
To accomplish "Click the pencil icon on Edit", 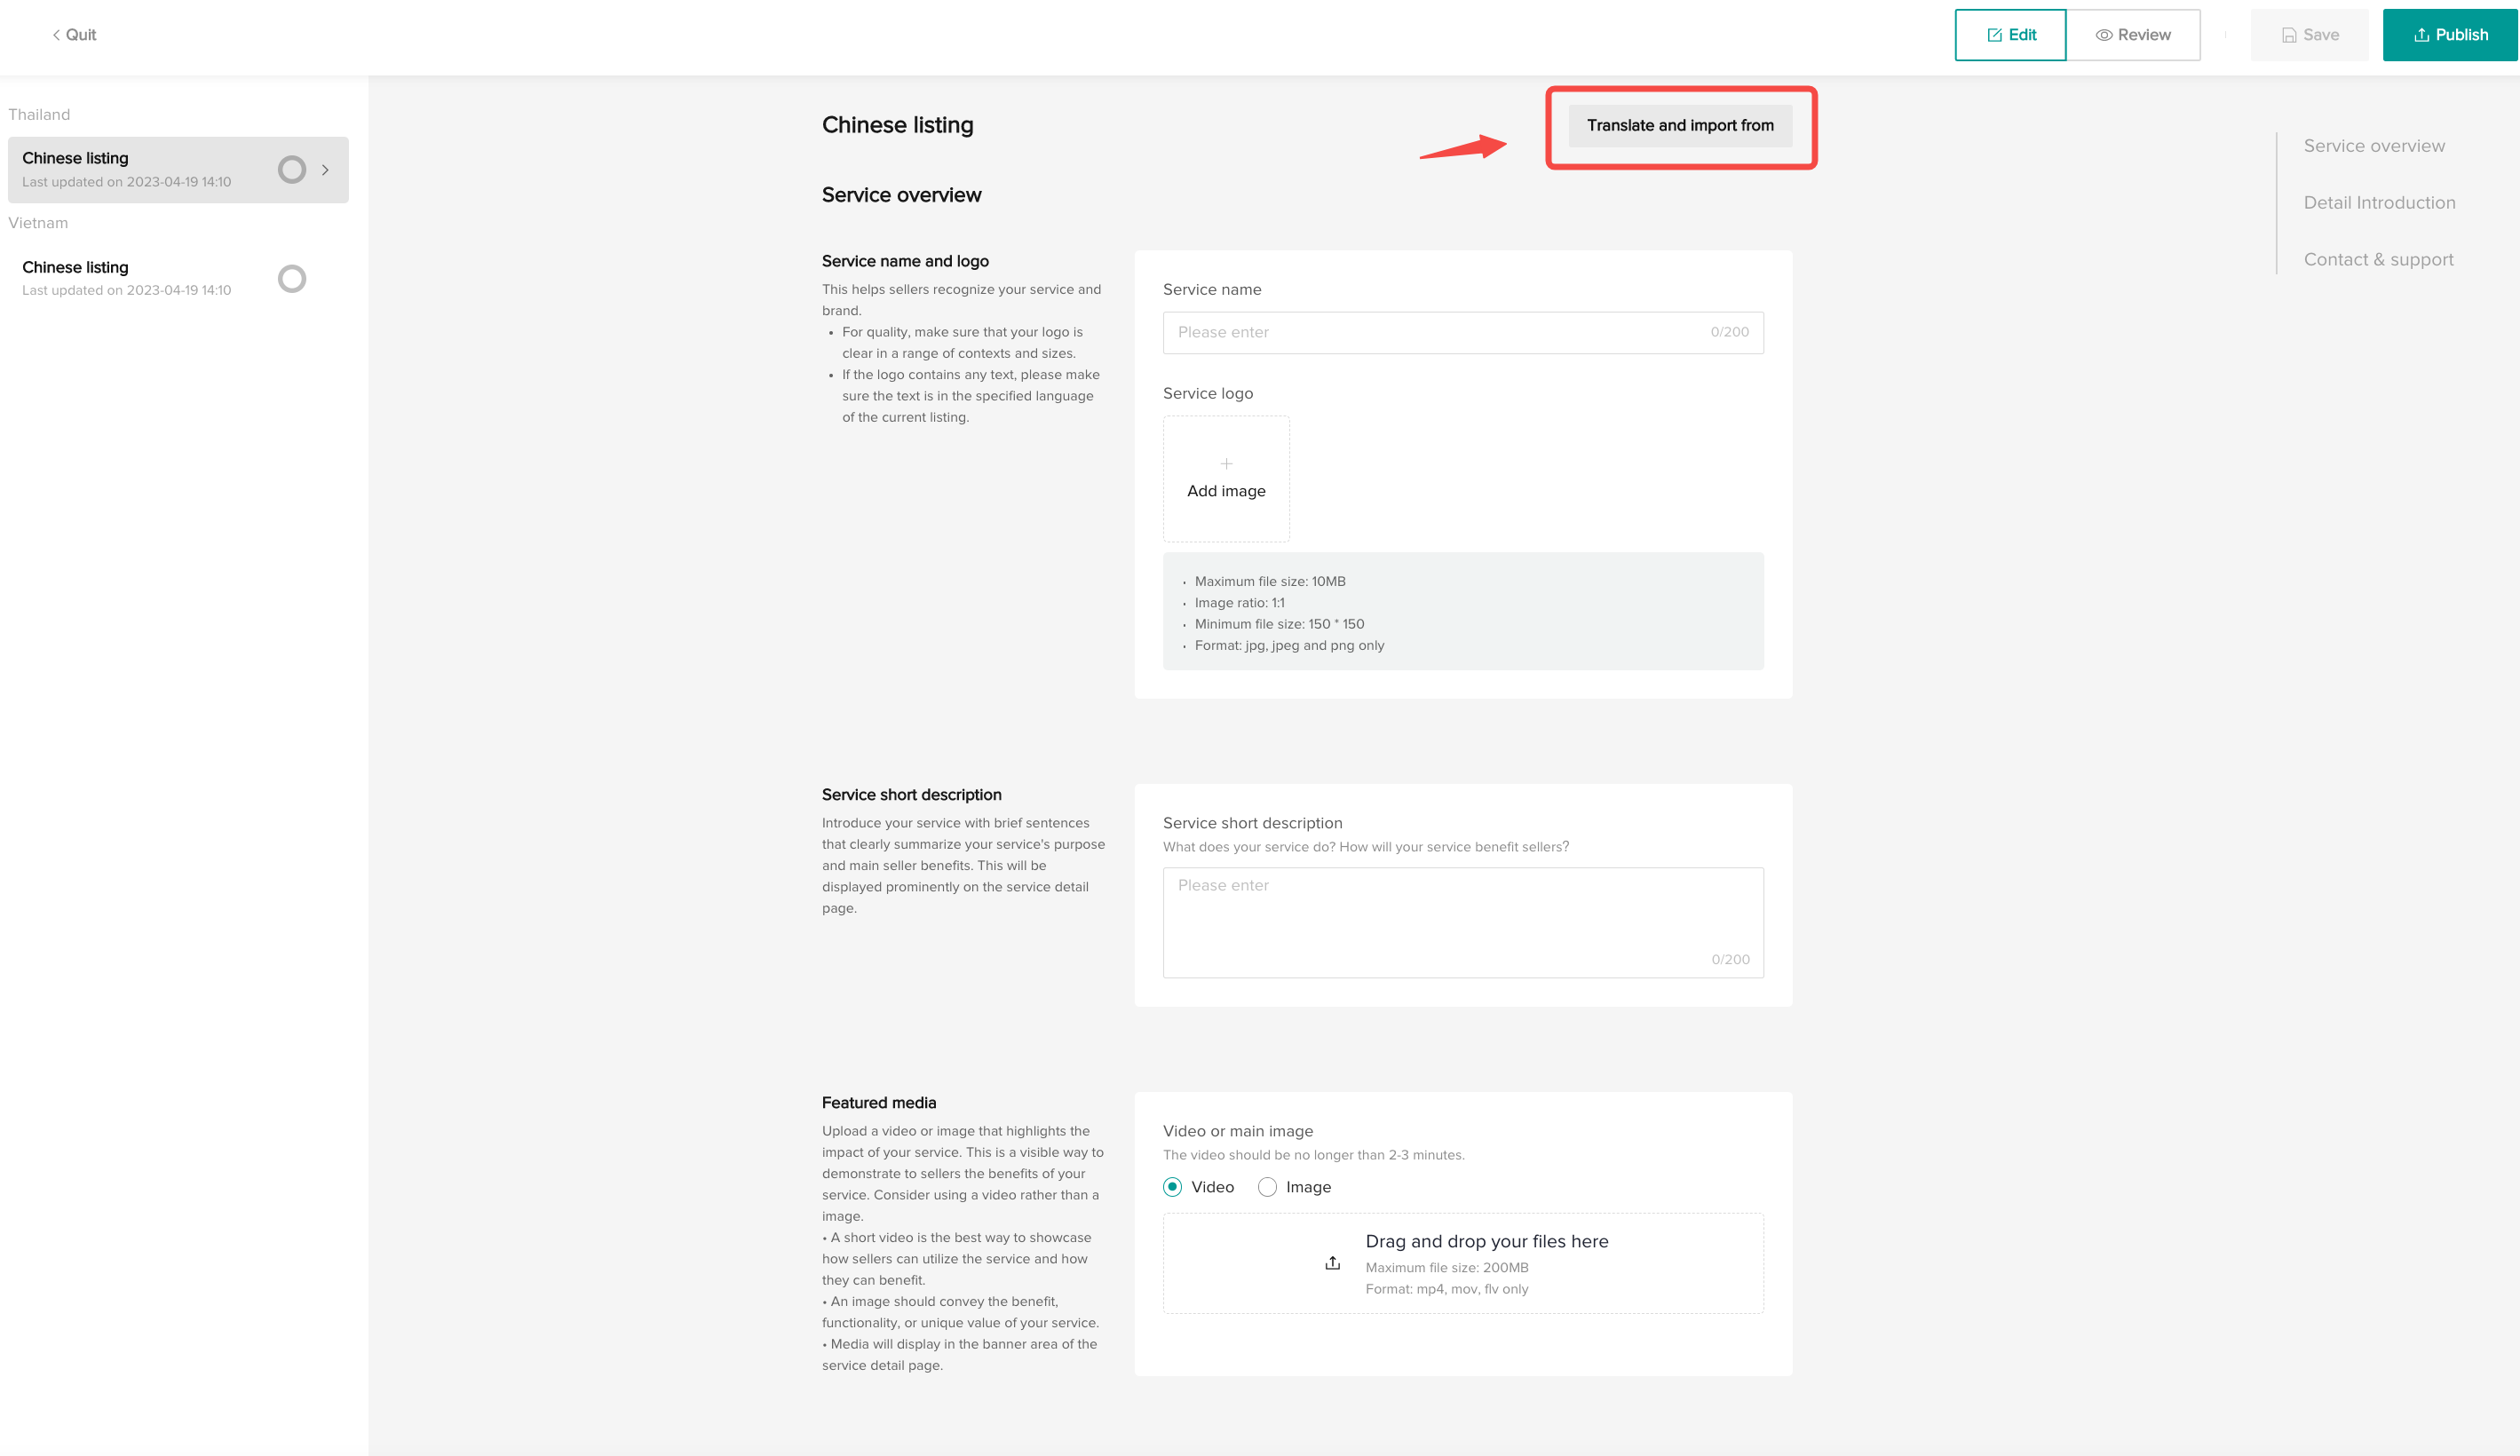I will point(1994,35).
